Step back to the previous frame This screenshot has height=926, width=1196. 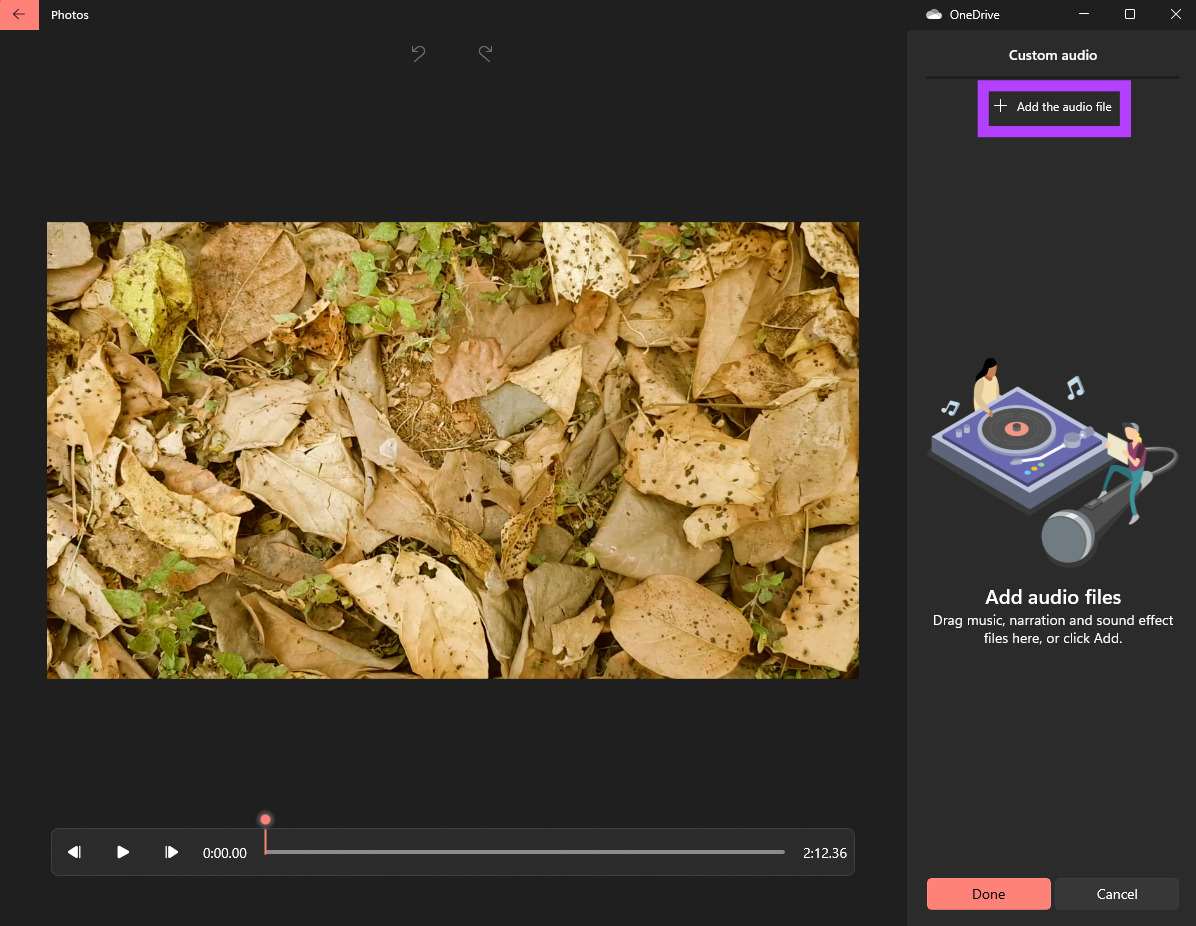click(75, 852)
